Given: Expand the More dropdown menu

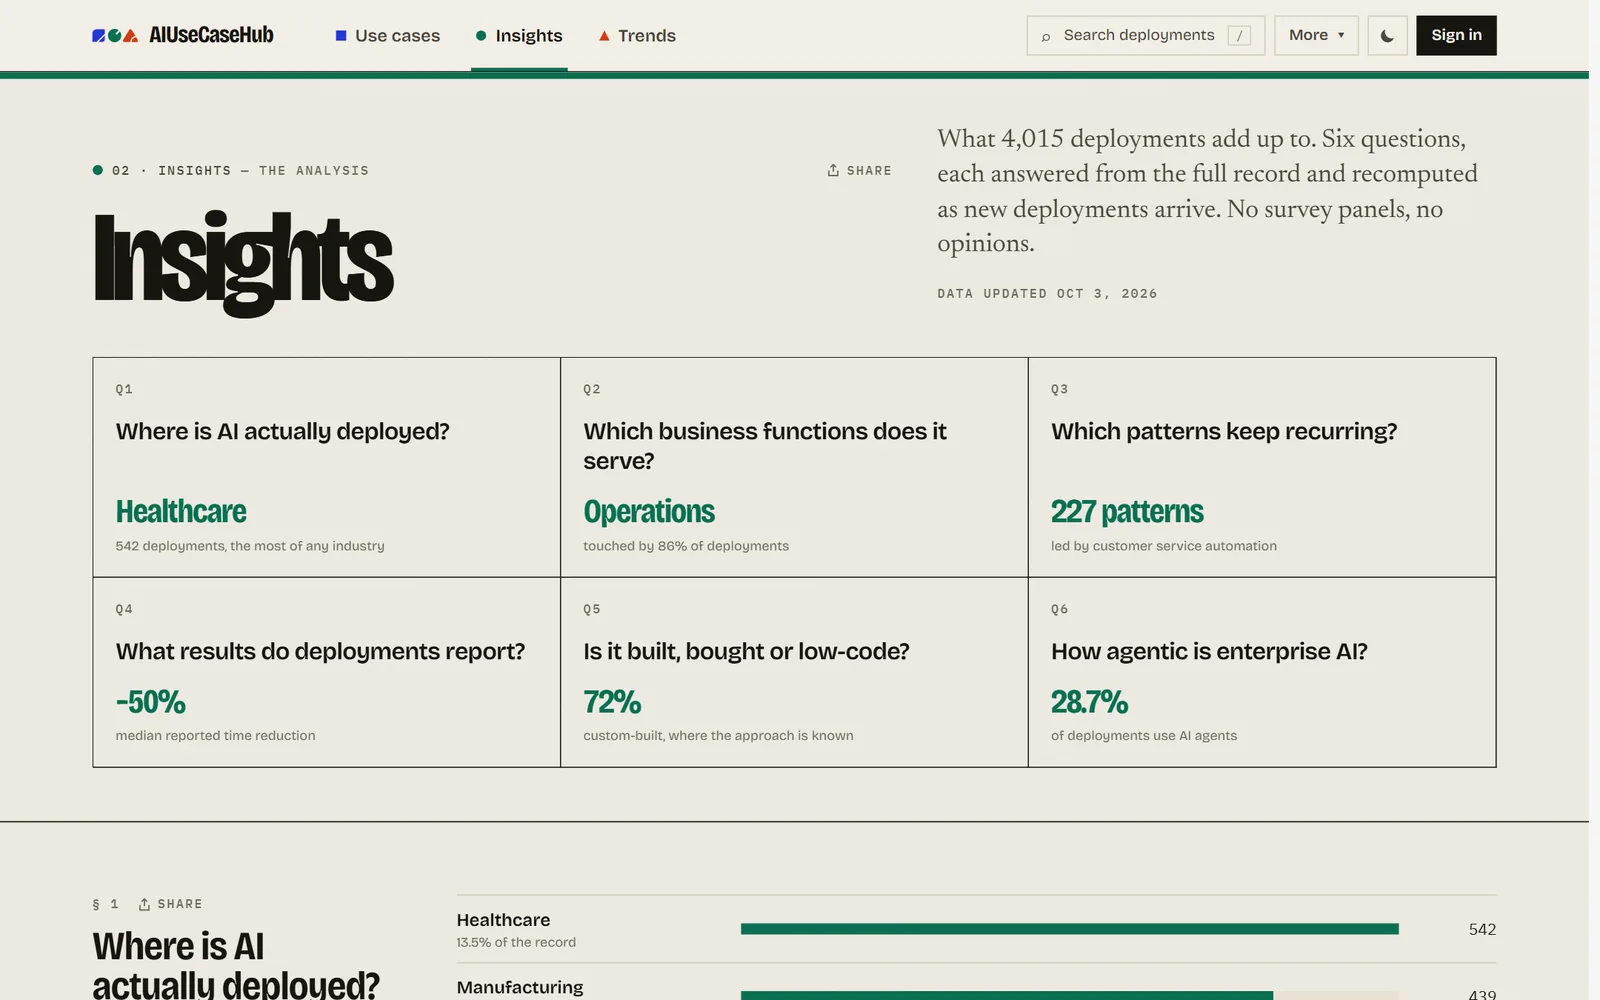Looking at the screenshot, I should tap(1316, 35).
